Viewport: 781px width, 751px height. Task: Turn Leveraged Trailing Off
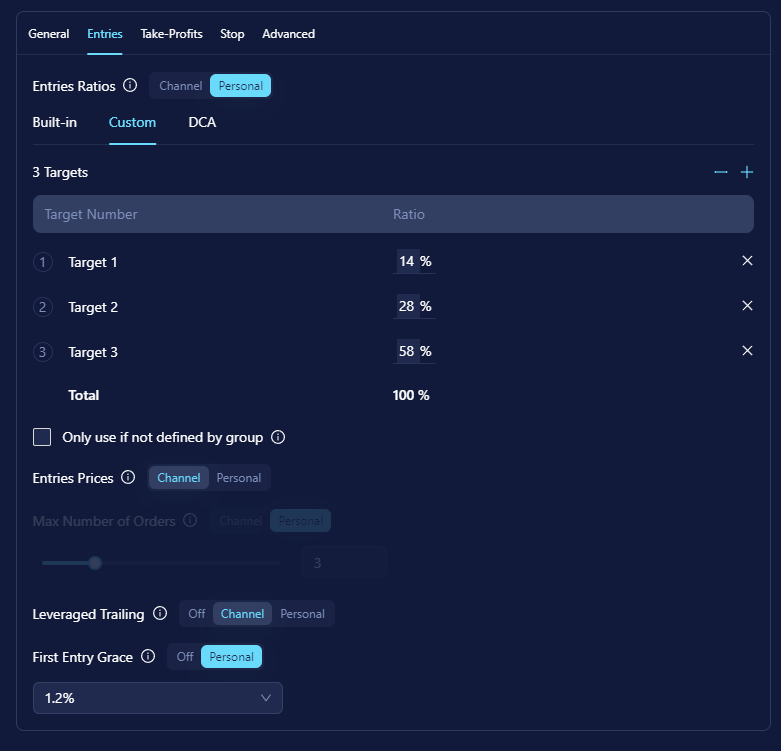197,614
